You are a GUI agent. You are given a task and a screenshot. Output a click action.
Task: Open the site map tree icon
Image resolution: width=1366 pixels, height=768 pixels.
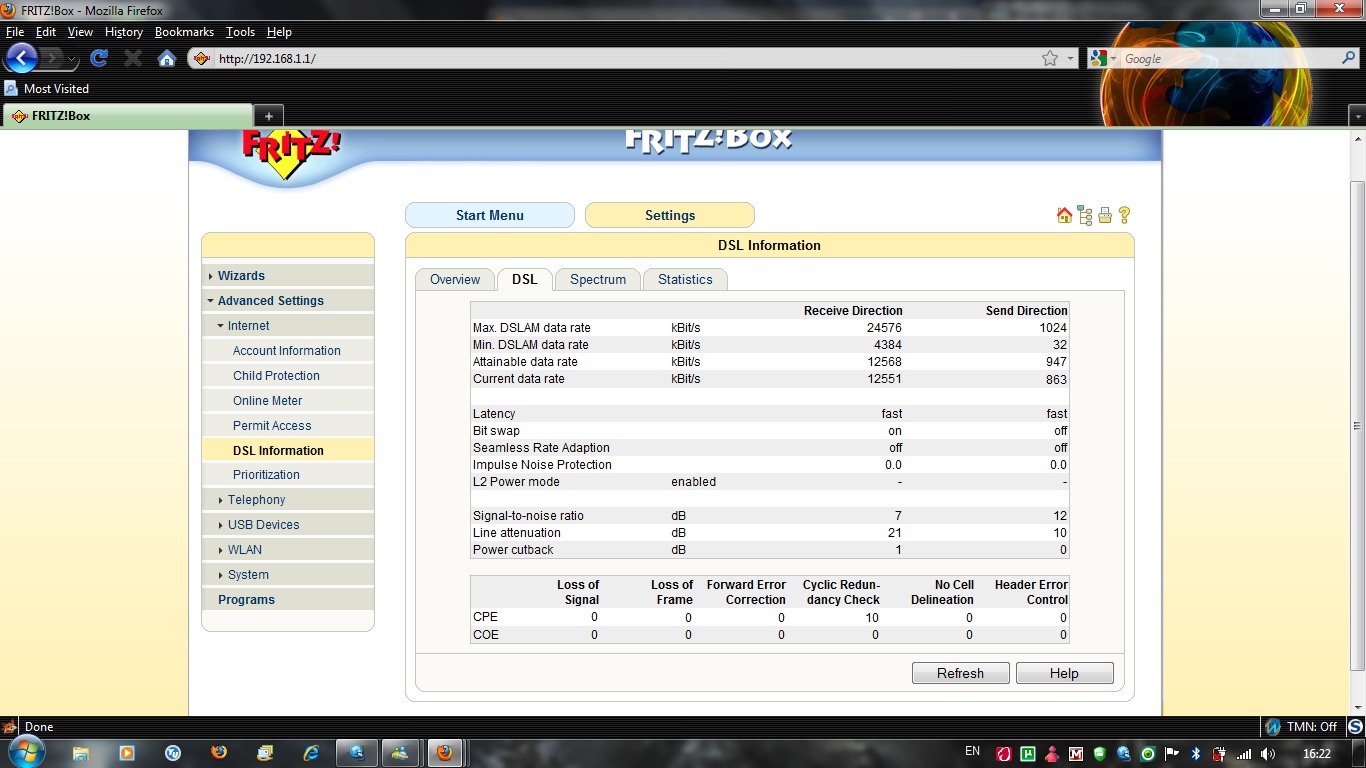click(x=1085, y=215)
